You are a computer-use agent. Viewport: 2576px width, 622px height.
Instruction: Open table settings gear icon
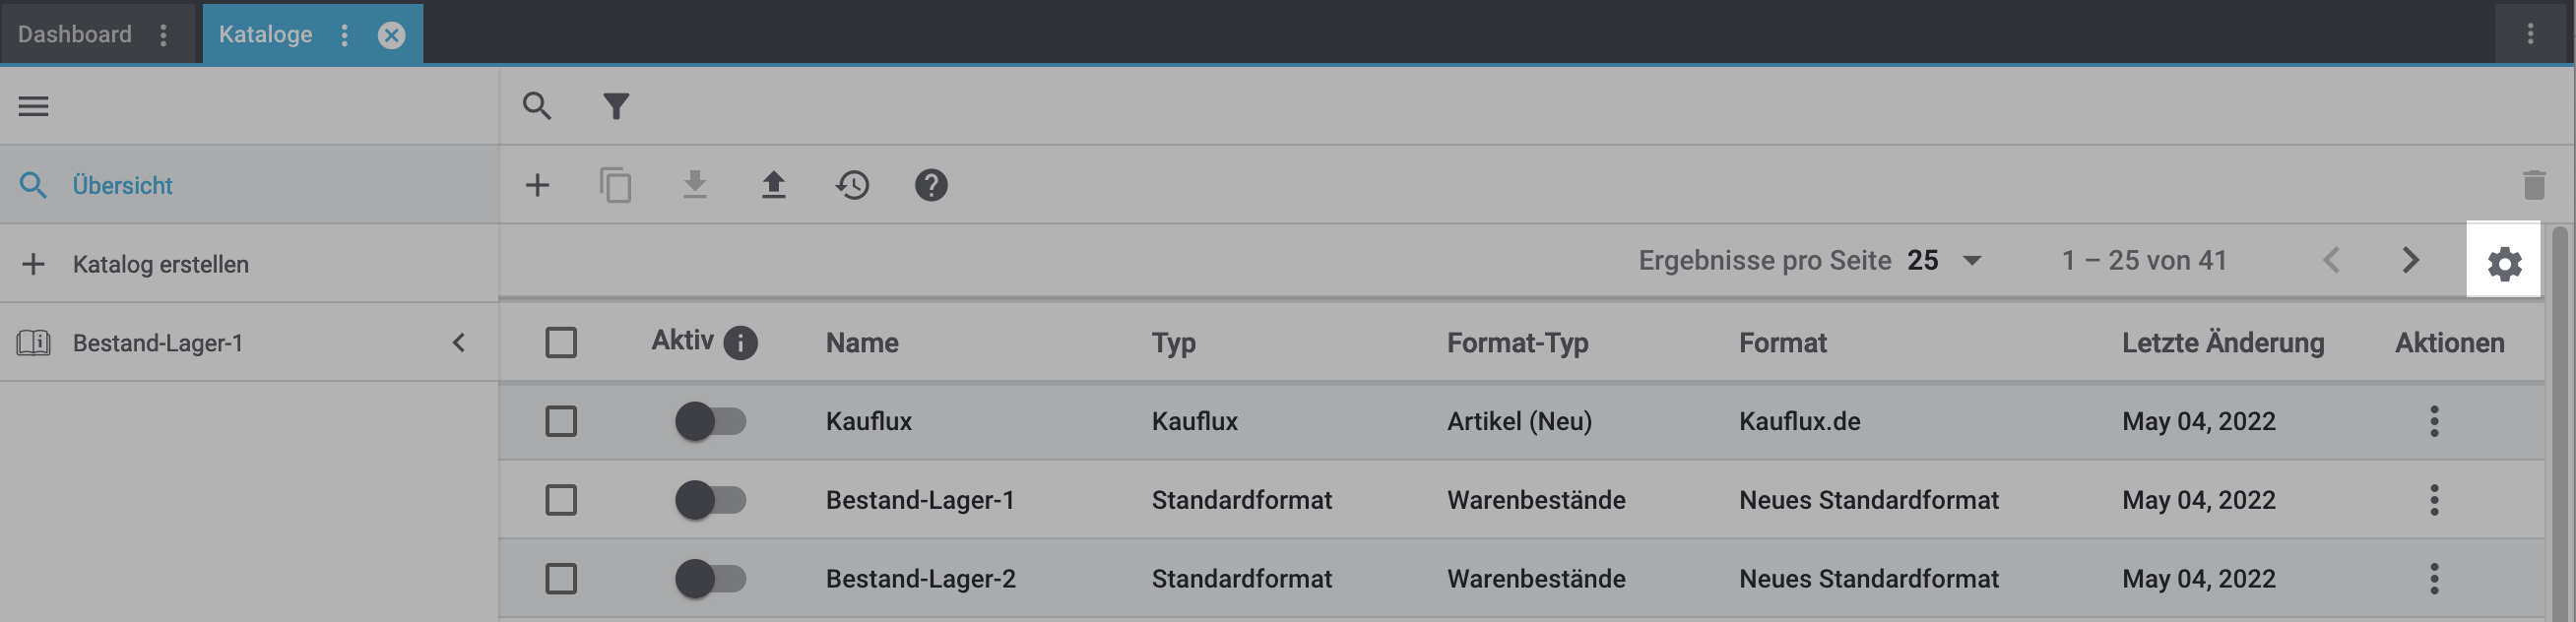tap(2504, 264)
